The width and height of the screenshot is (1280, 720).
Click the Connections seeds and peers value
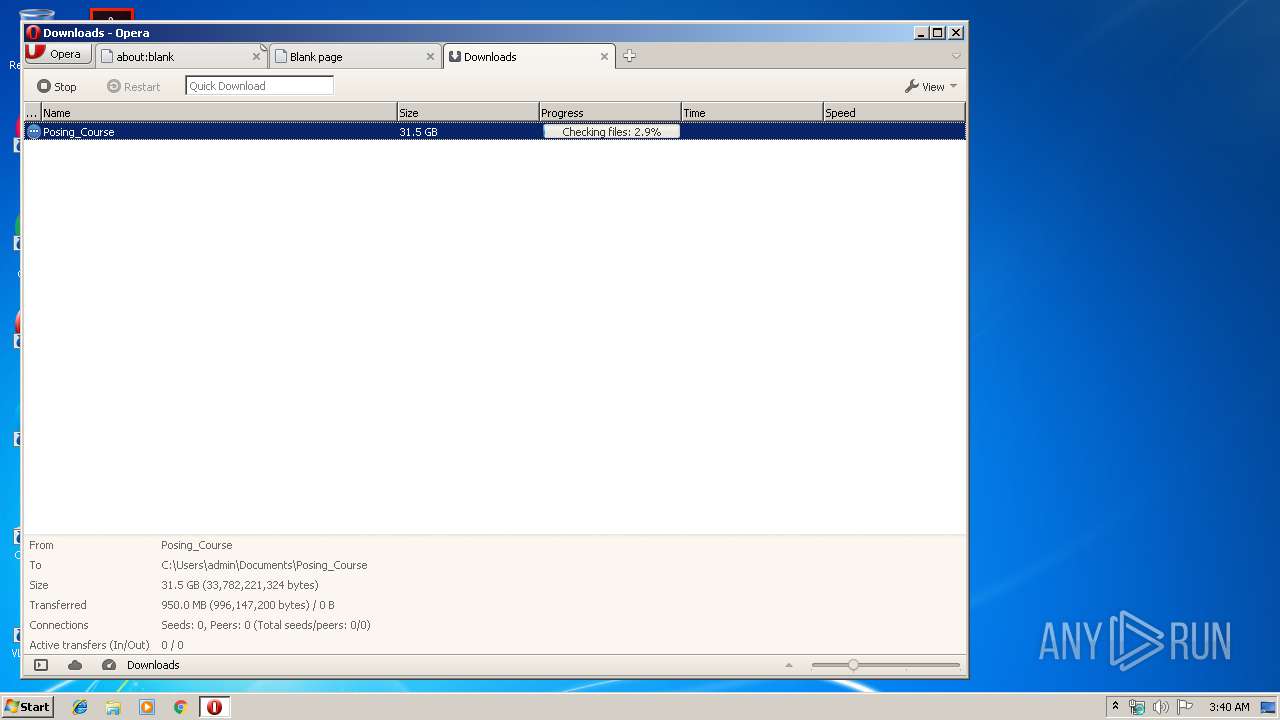[266, 625]
